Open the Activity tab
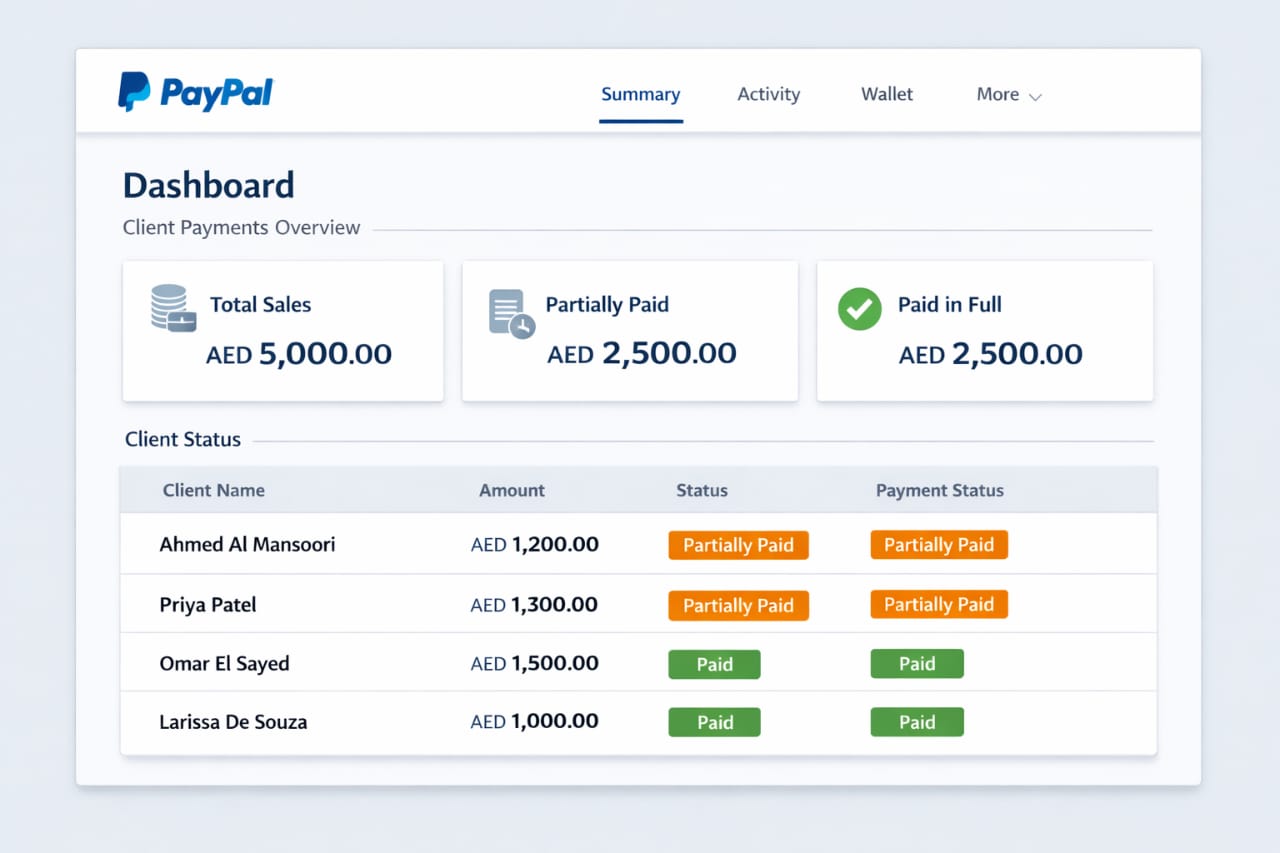This screenshot has width=1280, height=853. (x=768, y=95)
